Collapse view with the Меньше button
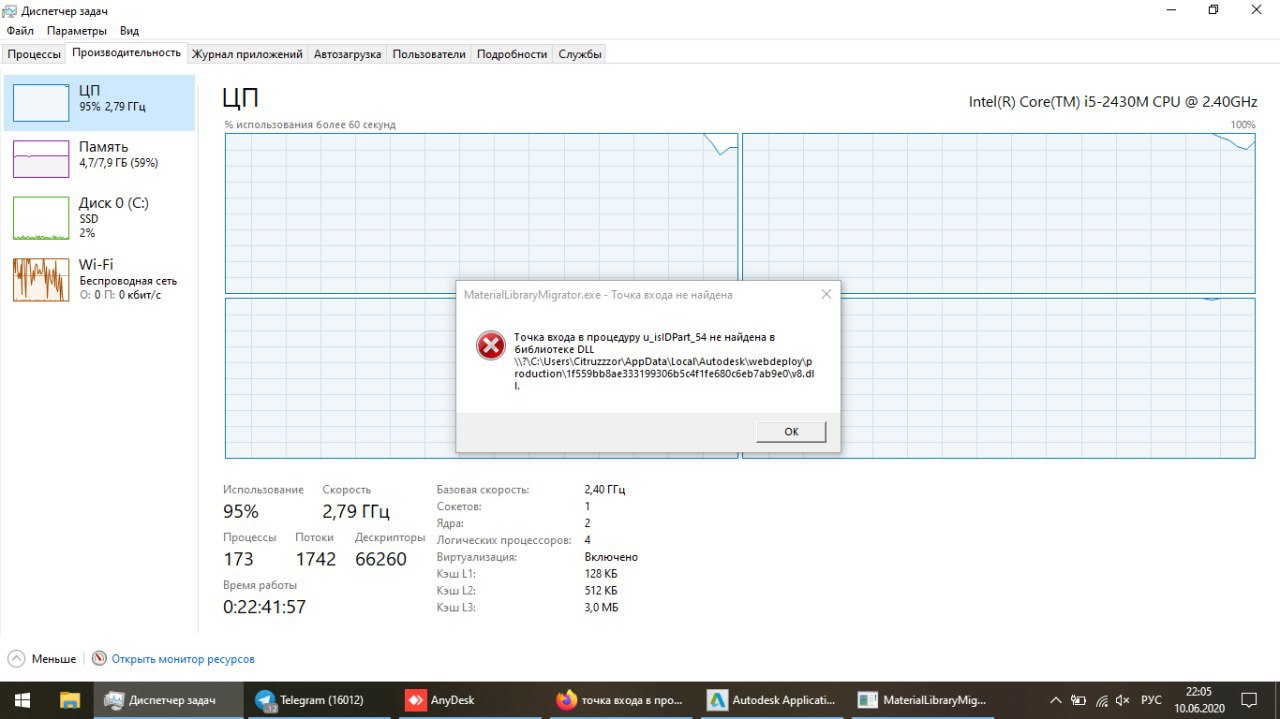Screen dimensions: 1280x719 (x=42, y=659)
